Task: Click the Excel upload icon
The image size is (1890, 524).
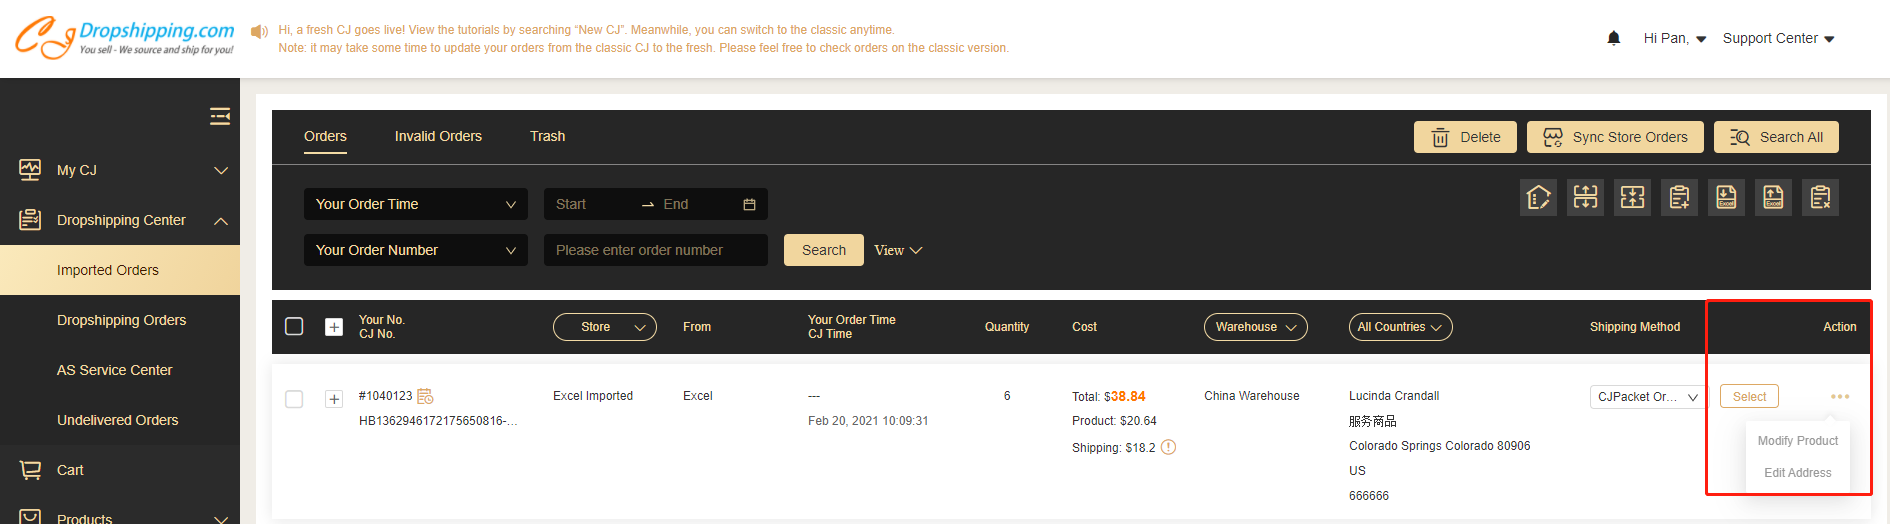Action: tap(1773, 198)
